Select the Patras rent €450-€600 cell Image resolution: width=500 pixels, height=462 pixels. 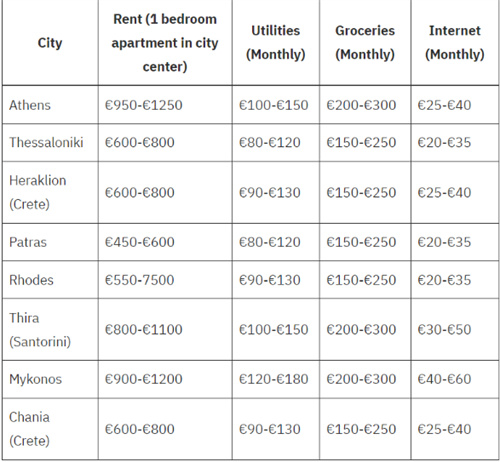click(165, 242)
